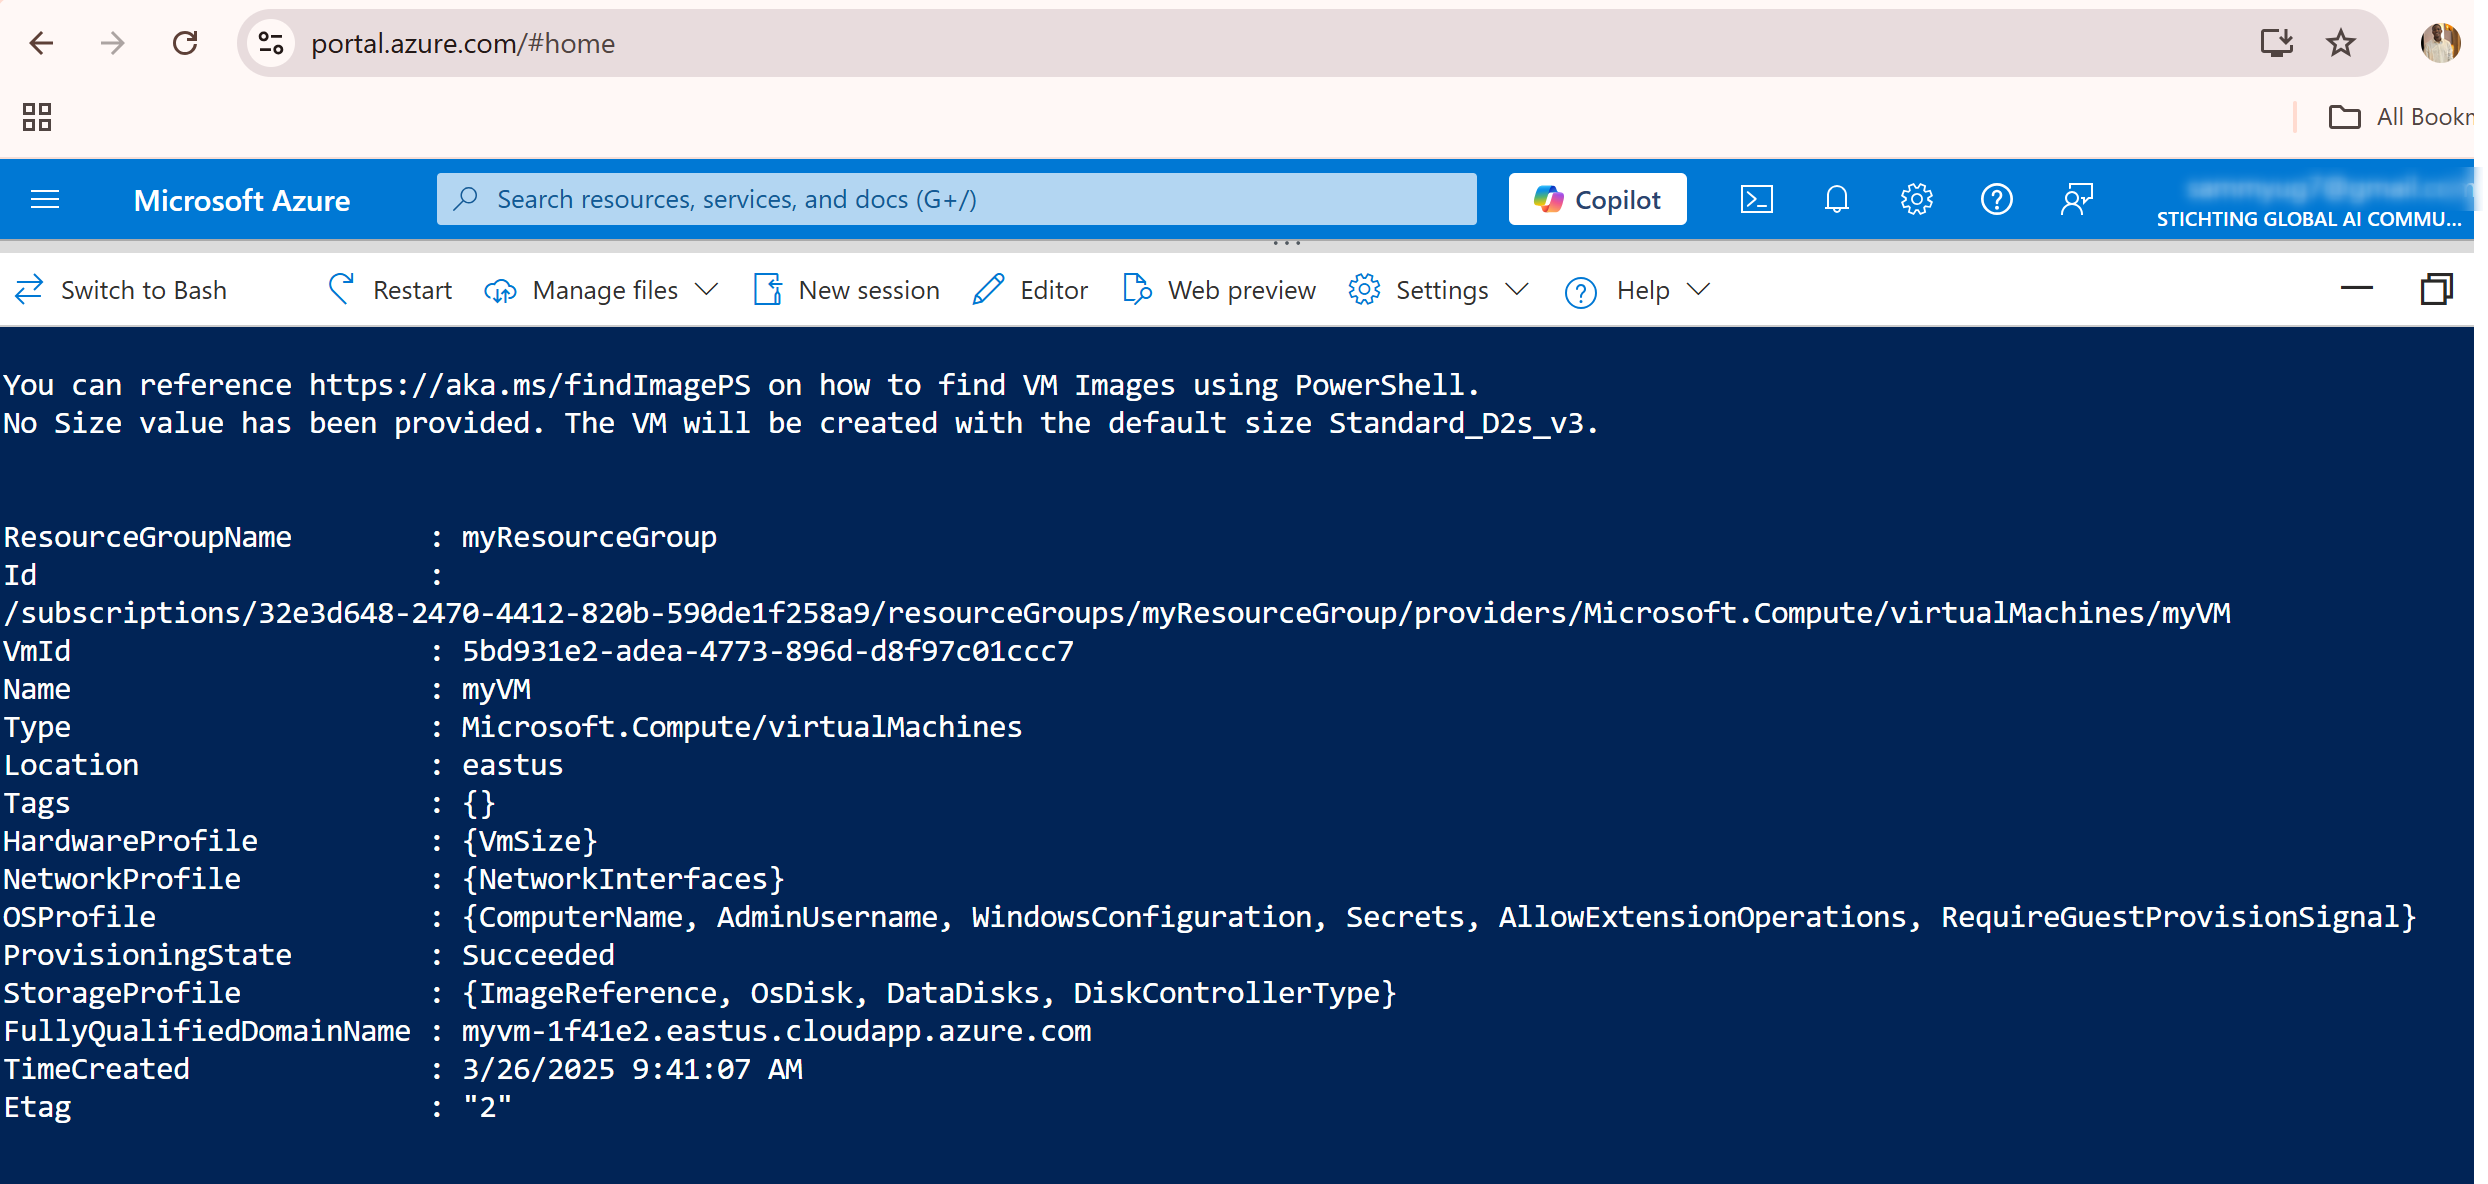The image size is (2488, 1184).
Task: Click the Etag value "2"
Action: pyautogui.click(x=487, y=1107)
